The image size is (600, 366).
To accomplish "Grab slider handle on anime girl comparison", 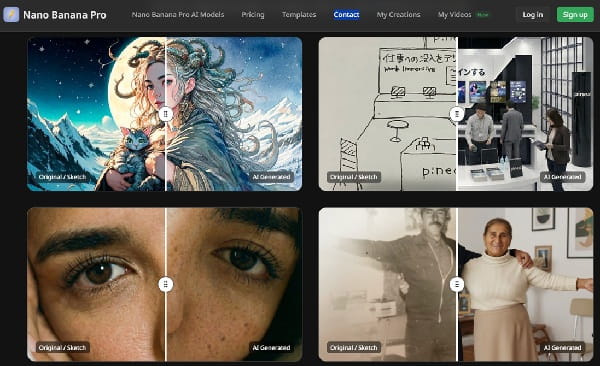I will click(166, 114).
